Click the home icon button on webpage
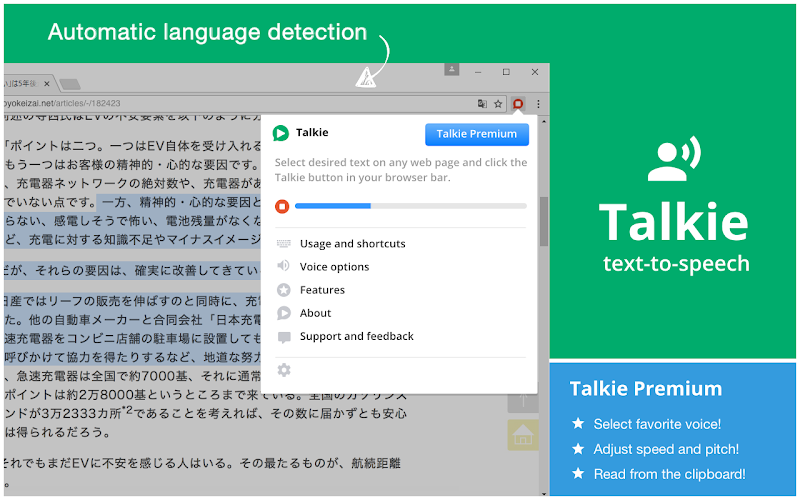 523,435
